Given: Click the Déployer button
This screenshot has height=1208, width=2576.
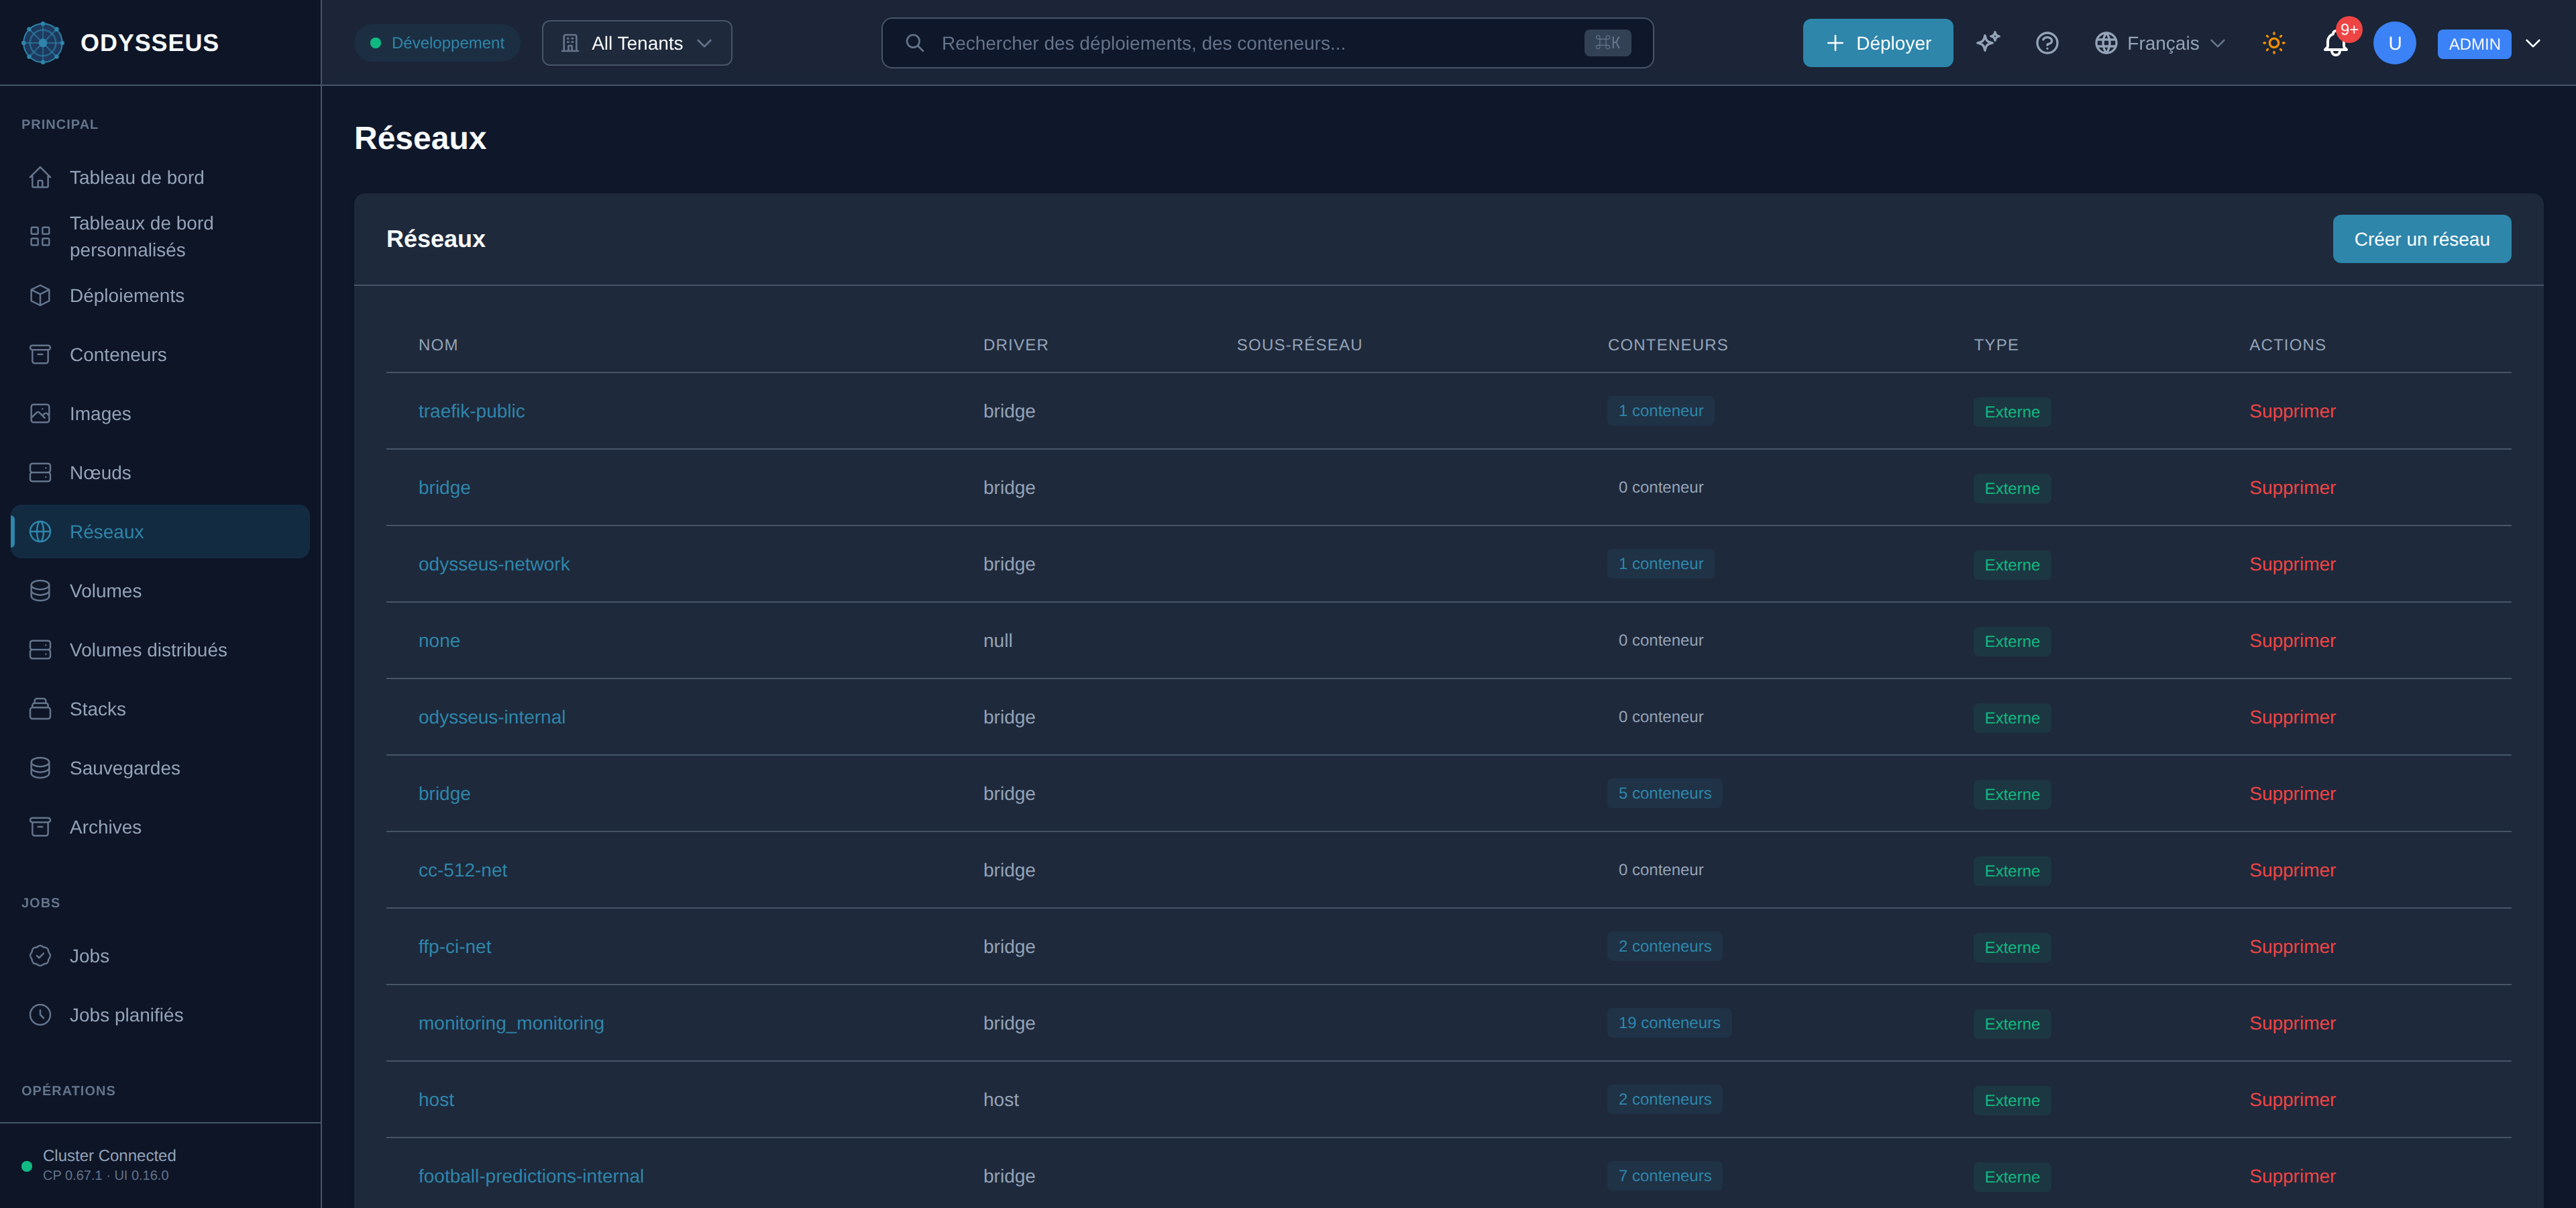Looking at the screenshot, I should pyautogui.click(x=1877, y=43).
